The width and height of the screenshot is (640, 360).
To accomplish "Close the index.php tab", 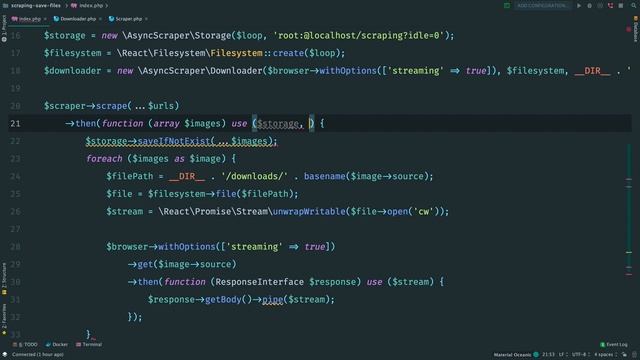I will click(45, 19).
